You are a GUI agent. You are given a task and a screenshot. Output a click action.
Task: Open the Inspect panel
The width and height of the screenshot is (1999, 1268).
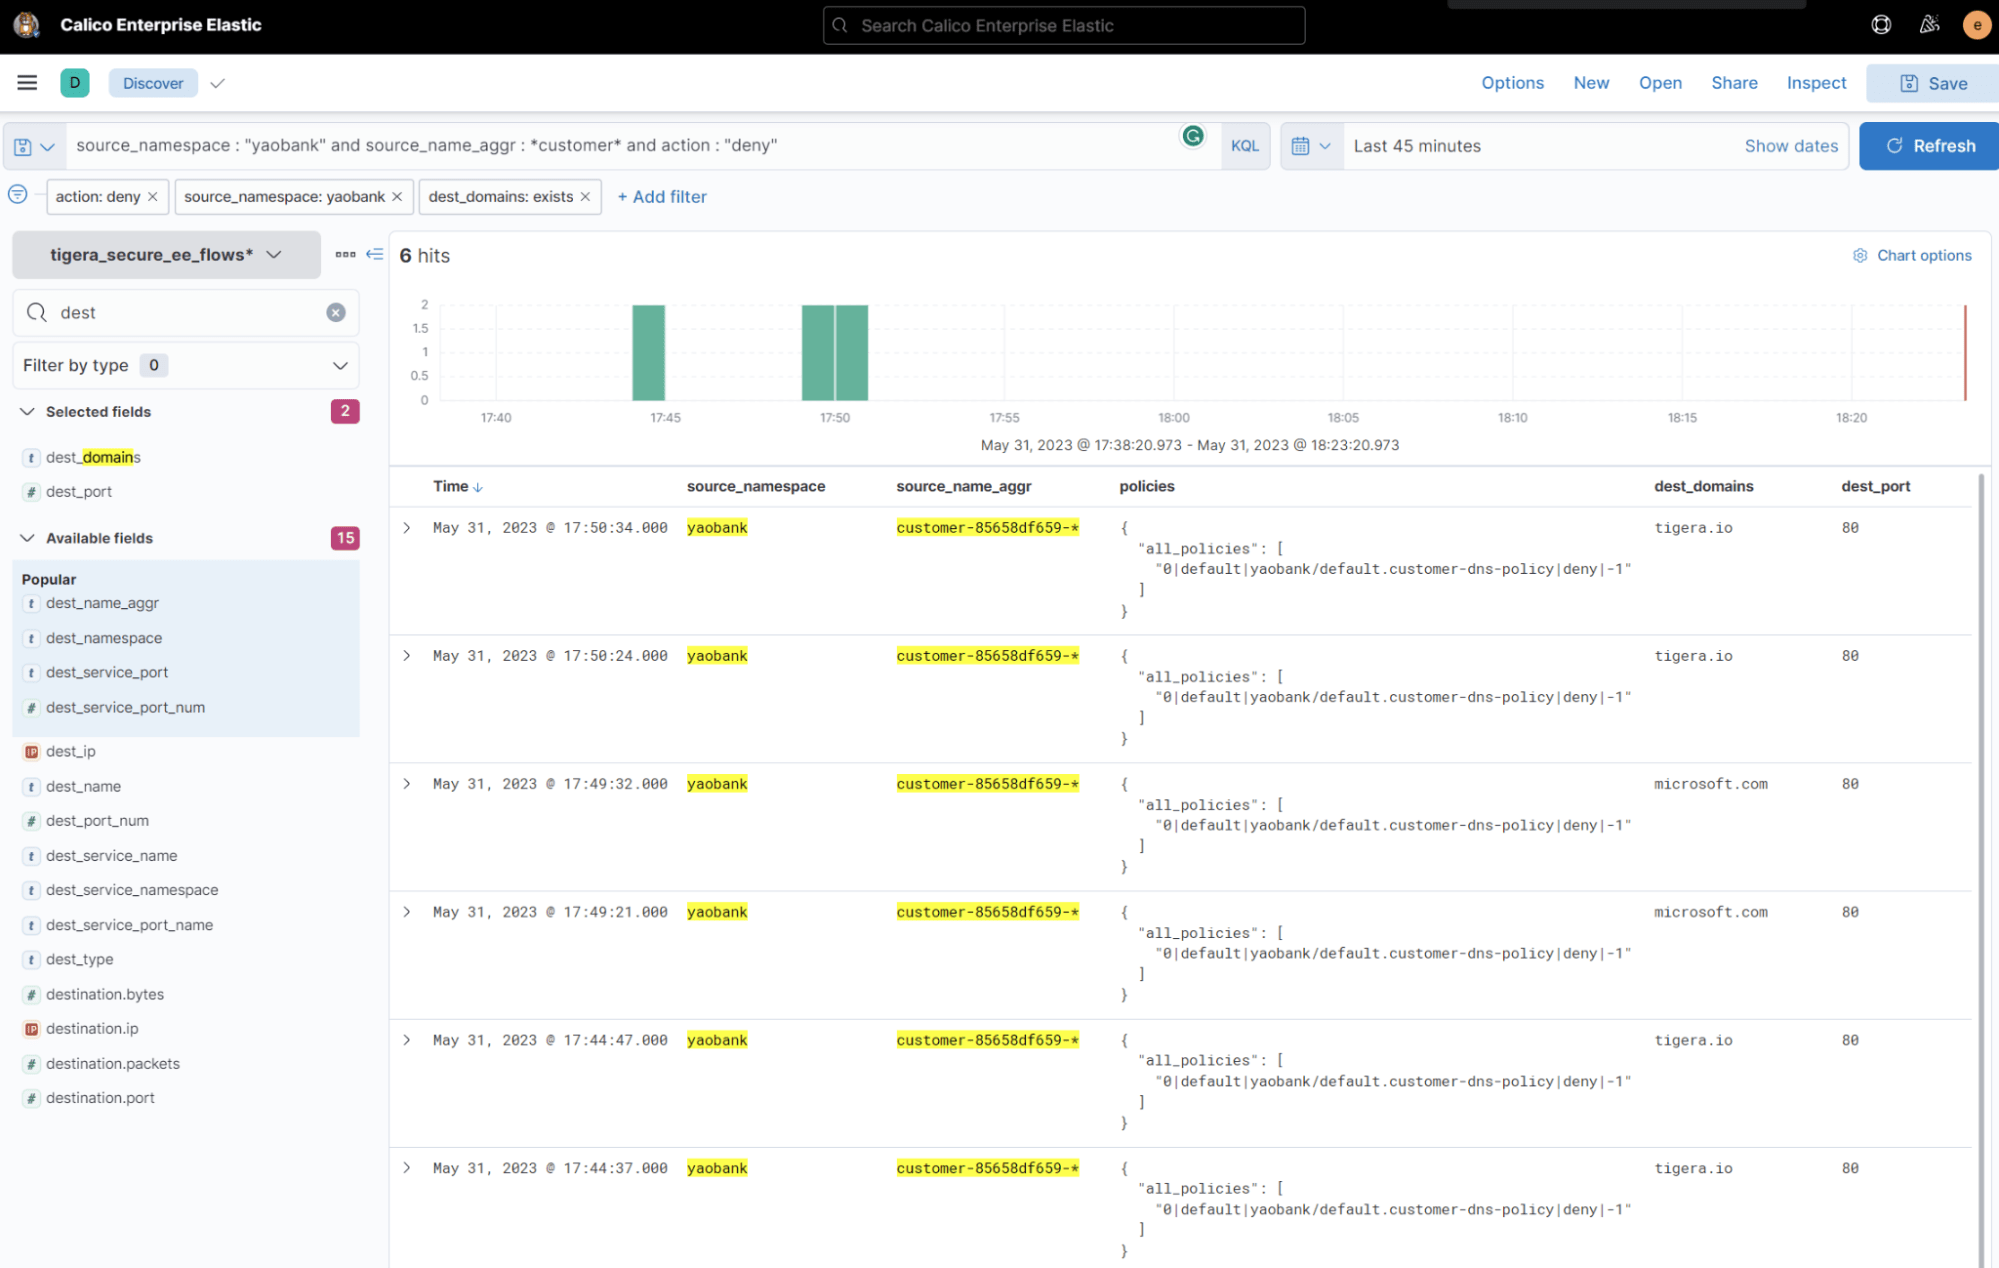click(x=1816, y=83)
